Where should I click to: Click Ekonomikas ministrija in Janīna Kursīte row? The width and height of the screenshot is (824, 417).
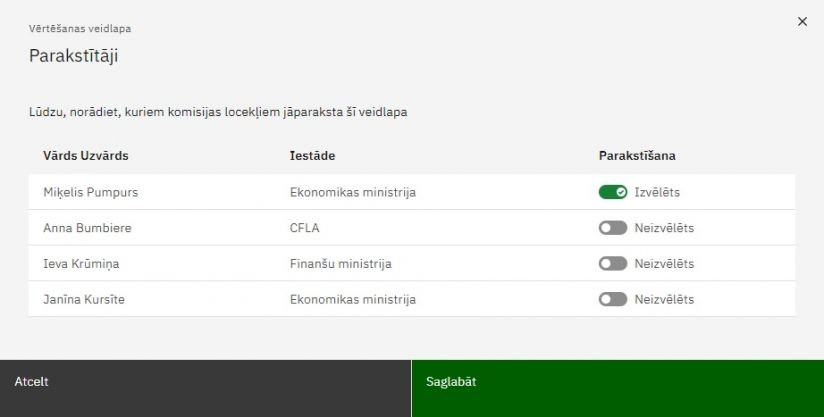[x=352, y=299]
